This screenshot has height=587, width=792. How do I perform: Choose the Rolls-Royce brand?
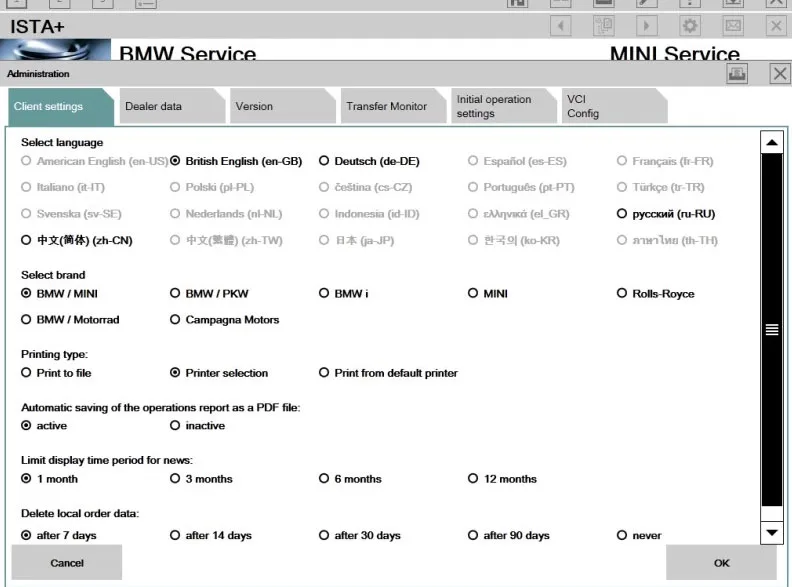[x=655, y=294]
